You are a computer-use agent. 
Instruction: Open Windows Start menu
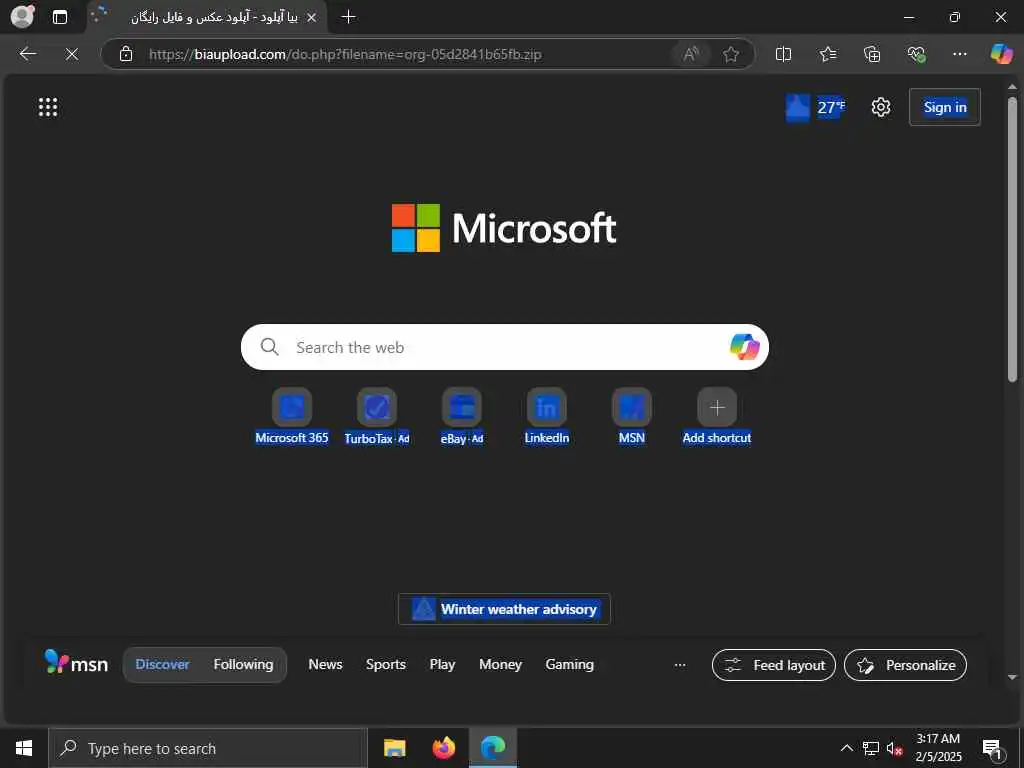(x=24, y=748)
